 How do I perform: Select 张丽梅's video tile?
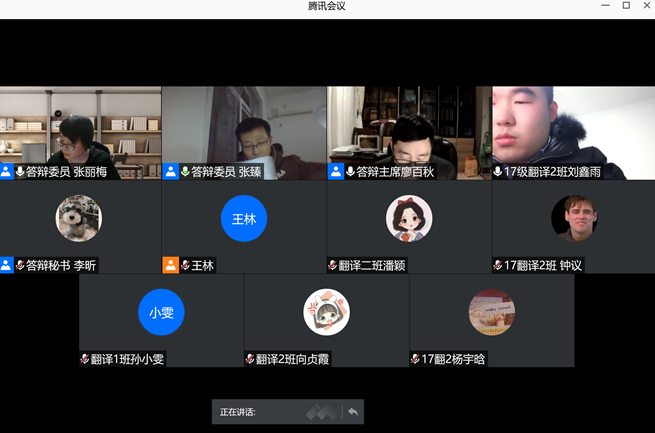click(80, 133)
